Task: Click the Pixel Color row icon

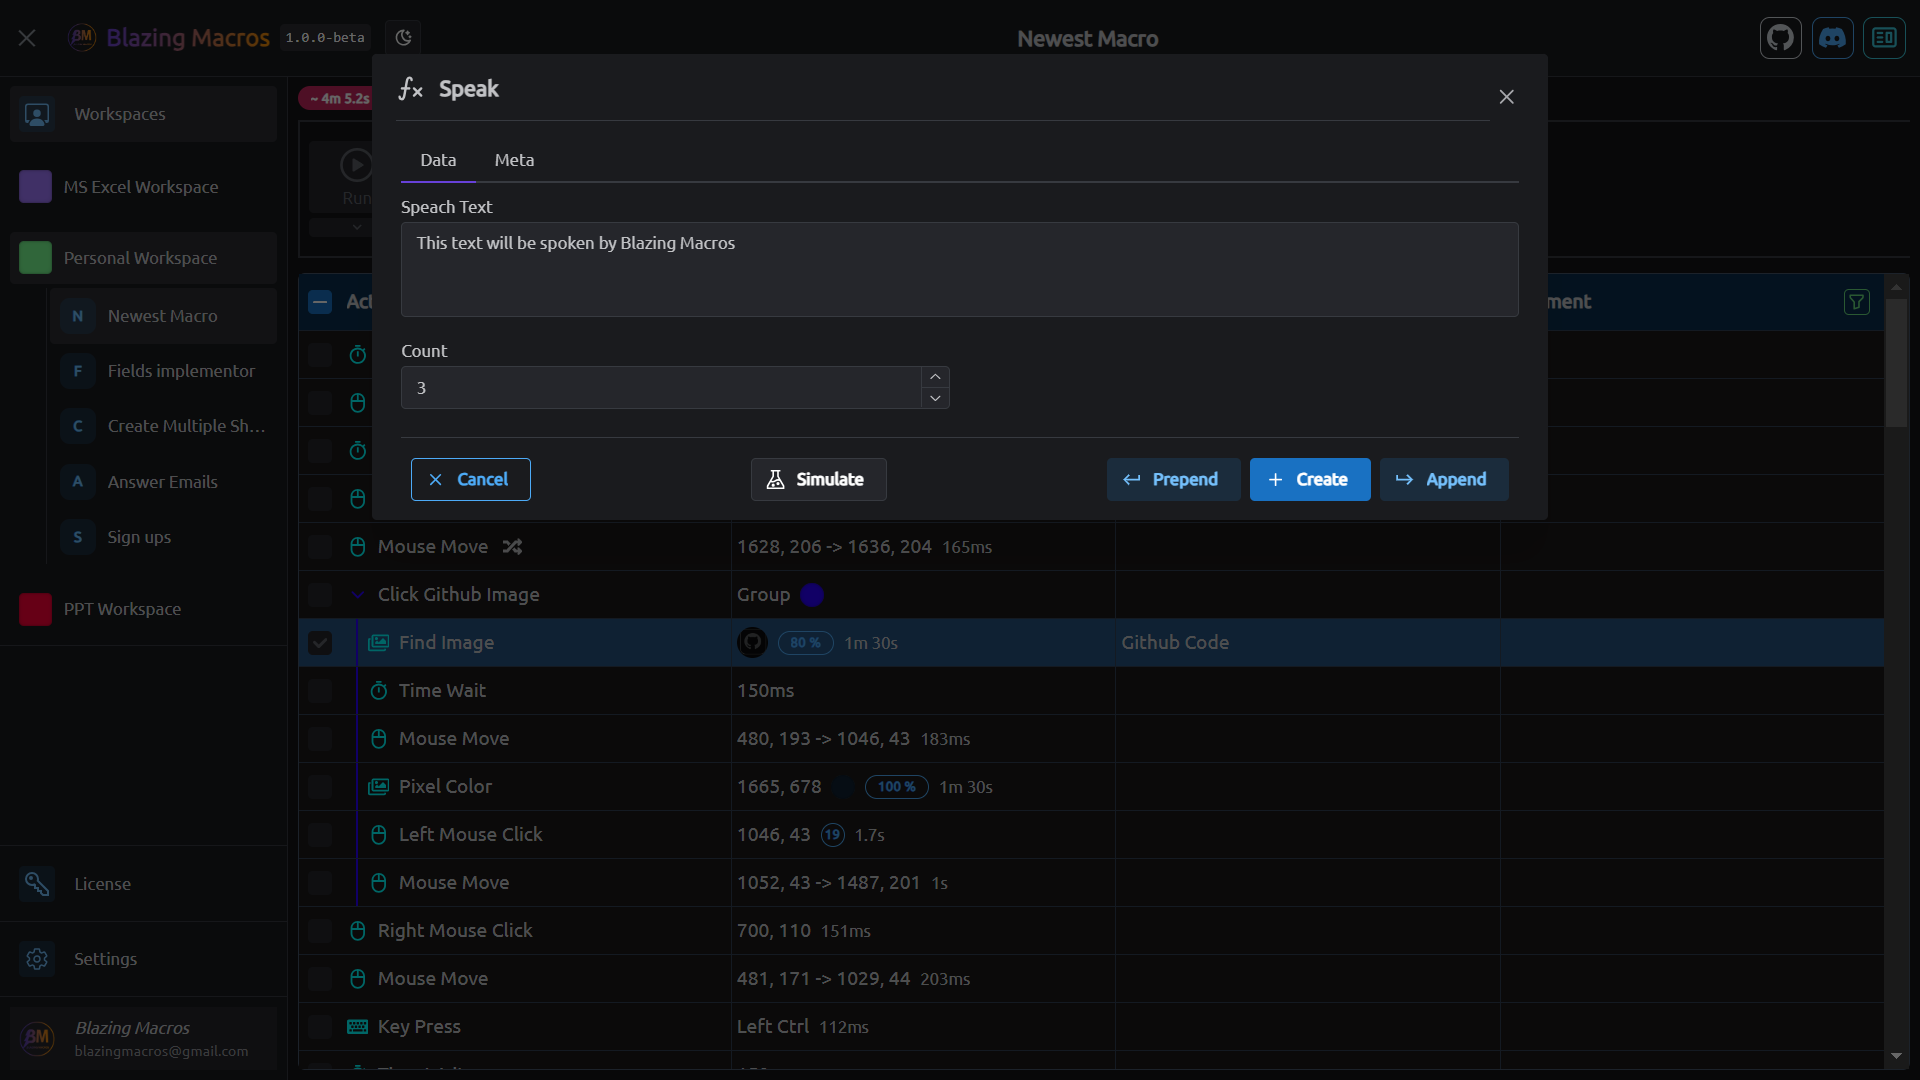Action: point(378,787)
